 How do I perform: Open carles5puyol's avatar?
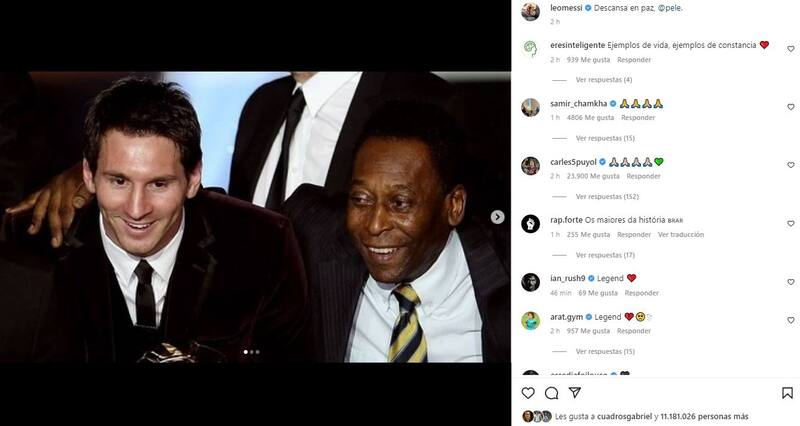[x=530, y=165]
